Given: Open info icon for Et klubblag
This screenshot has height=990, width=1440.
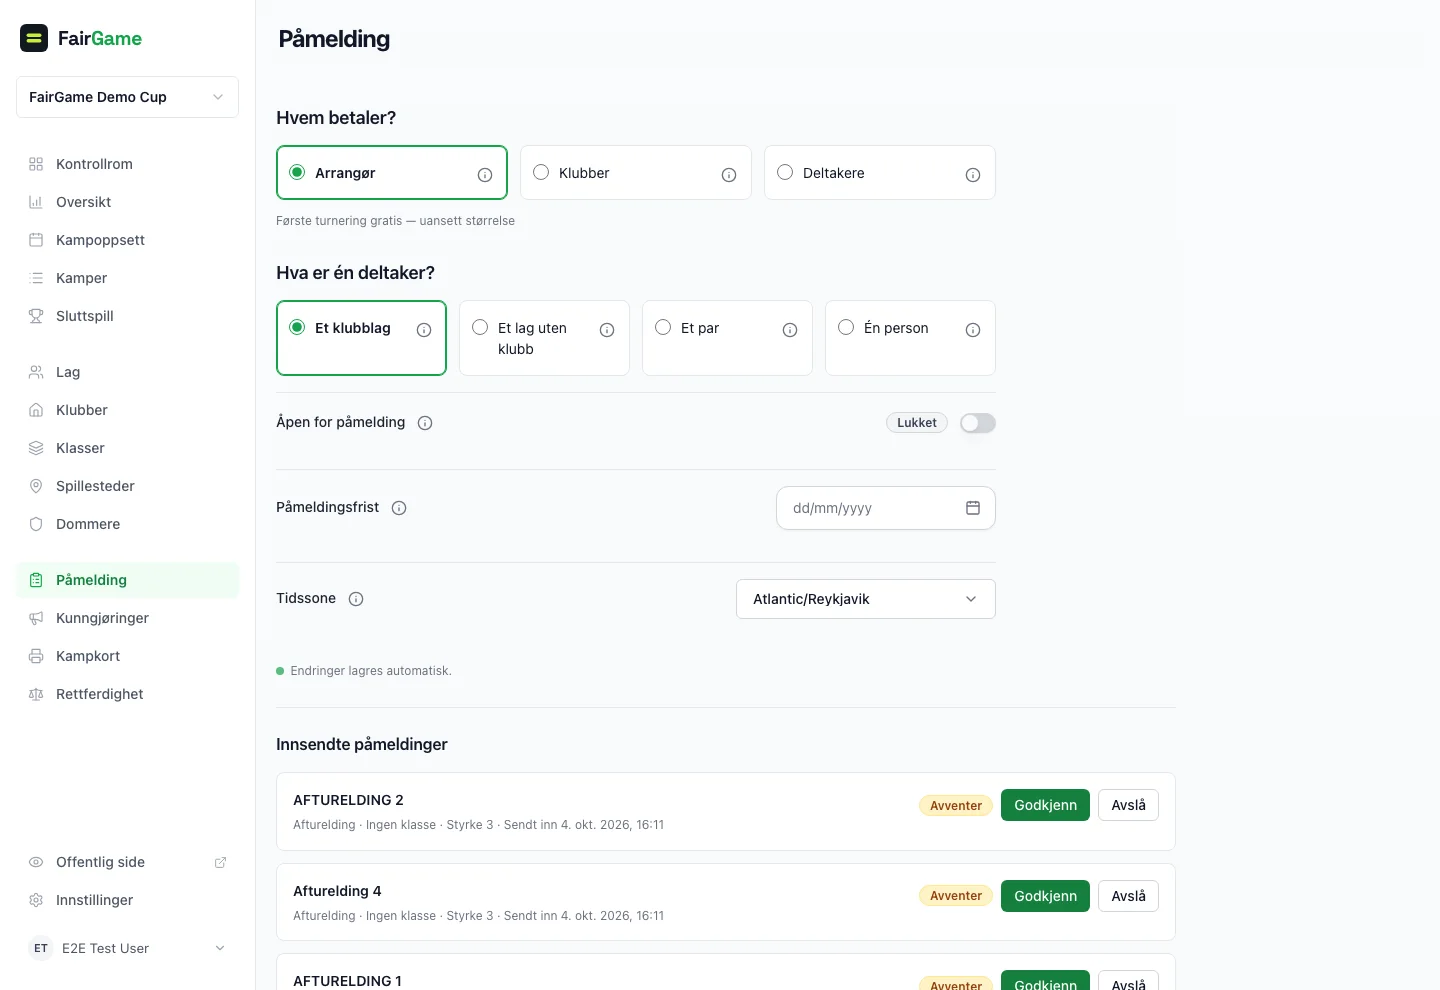Looking at the screenshot, I should pos(424,330).
